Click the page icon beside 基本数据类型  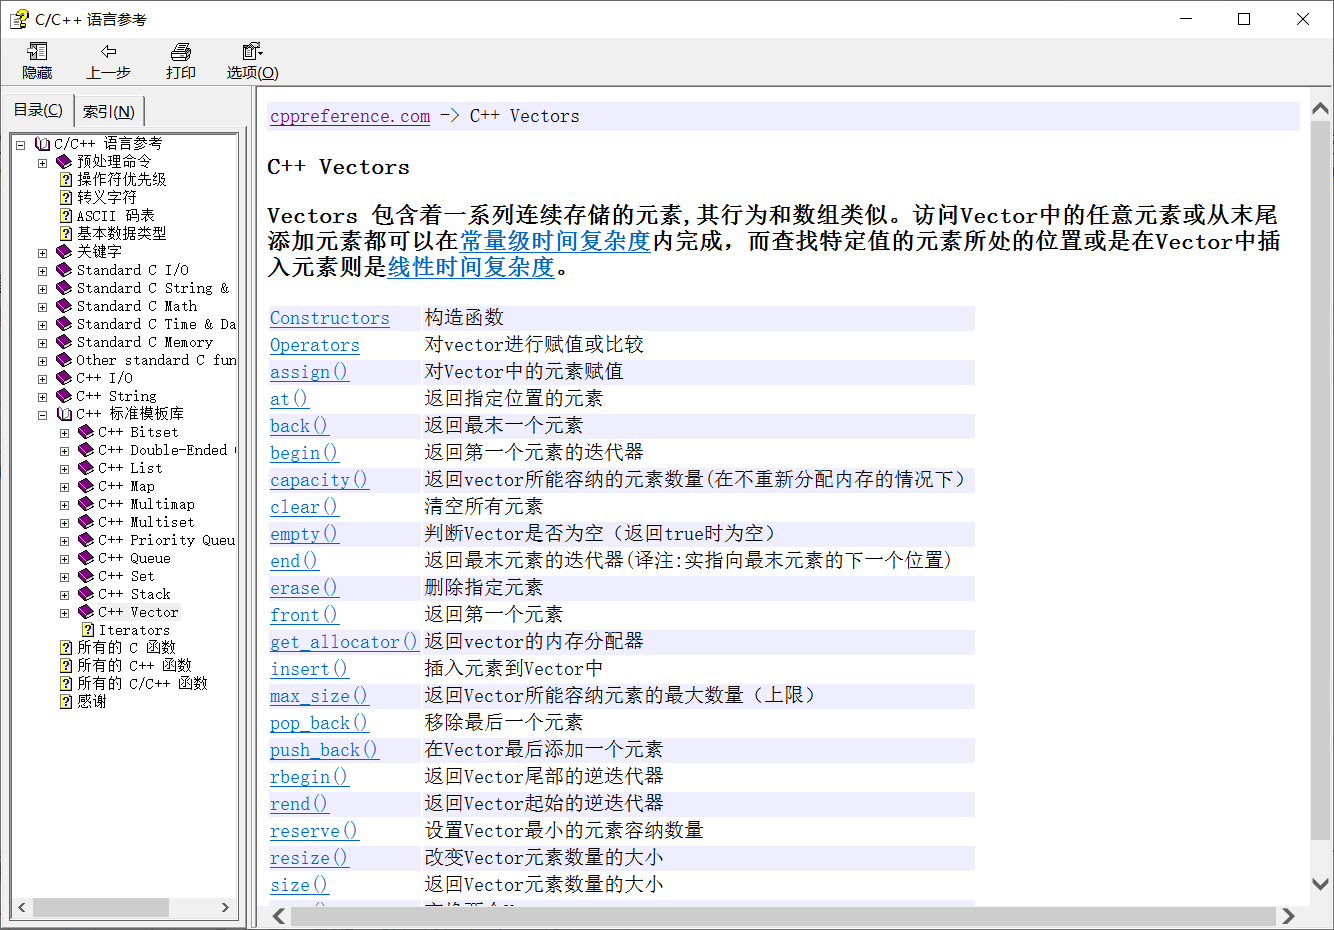click(66, 234)
